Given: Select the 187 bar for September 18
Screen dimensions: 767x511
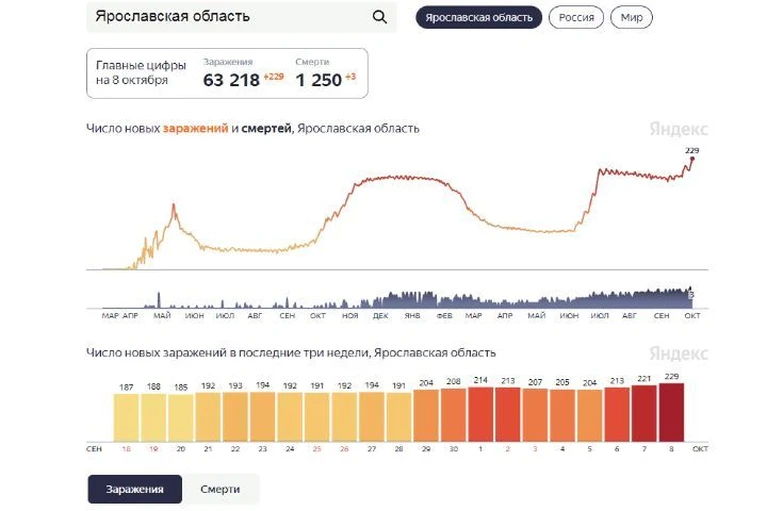Looking at the screenshot, I should (x=126, y=417).
